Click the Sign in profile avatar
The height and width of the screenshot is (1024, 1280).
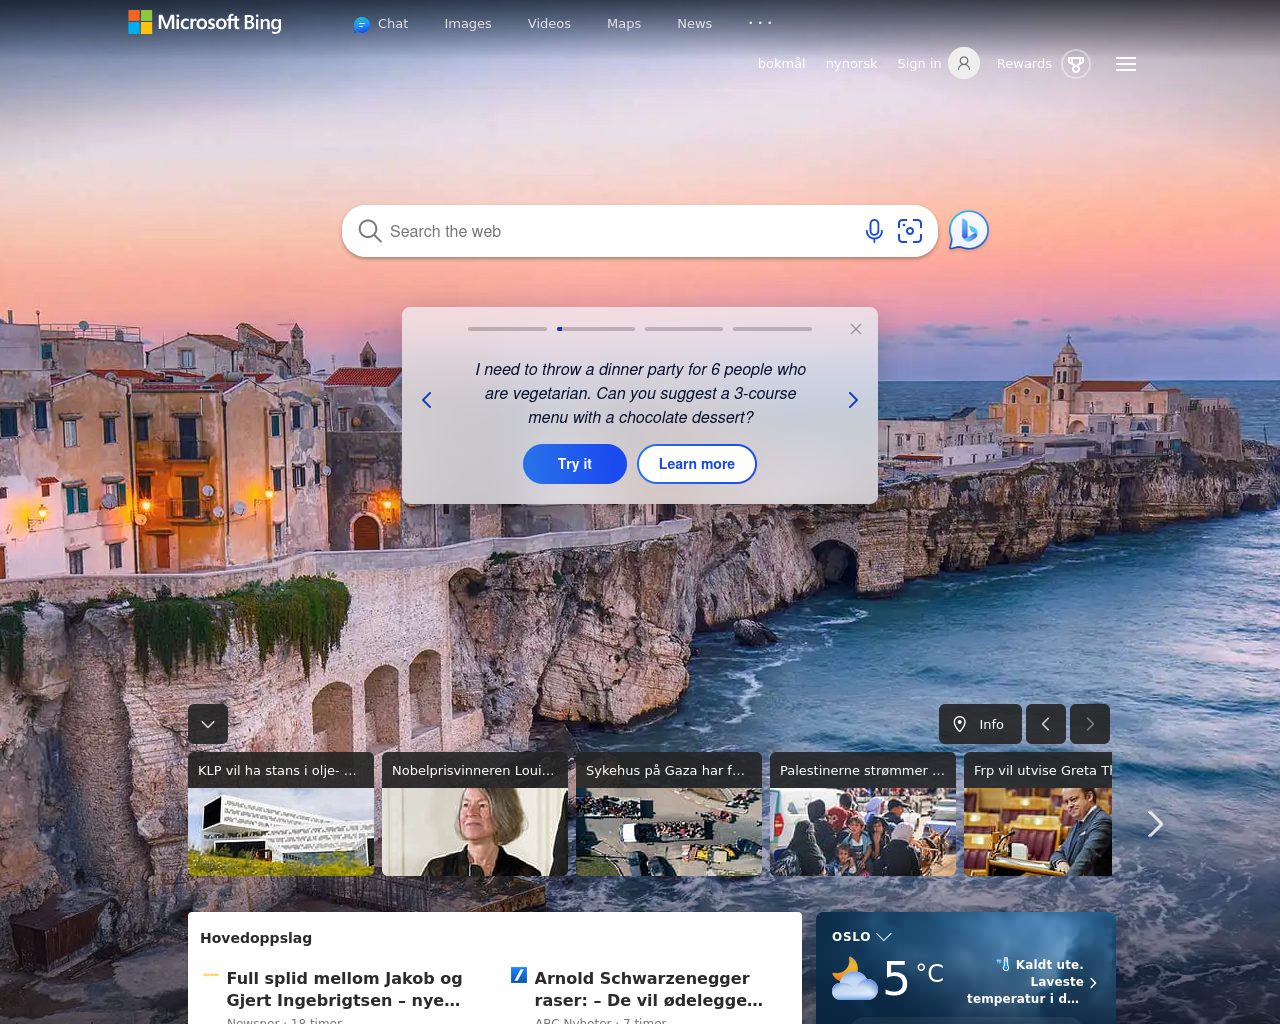click(x=964, y=64)
